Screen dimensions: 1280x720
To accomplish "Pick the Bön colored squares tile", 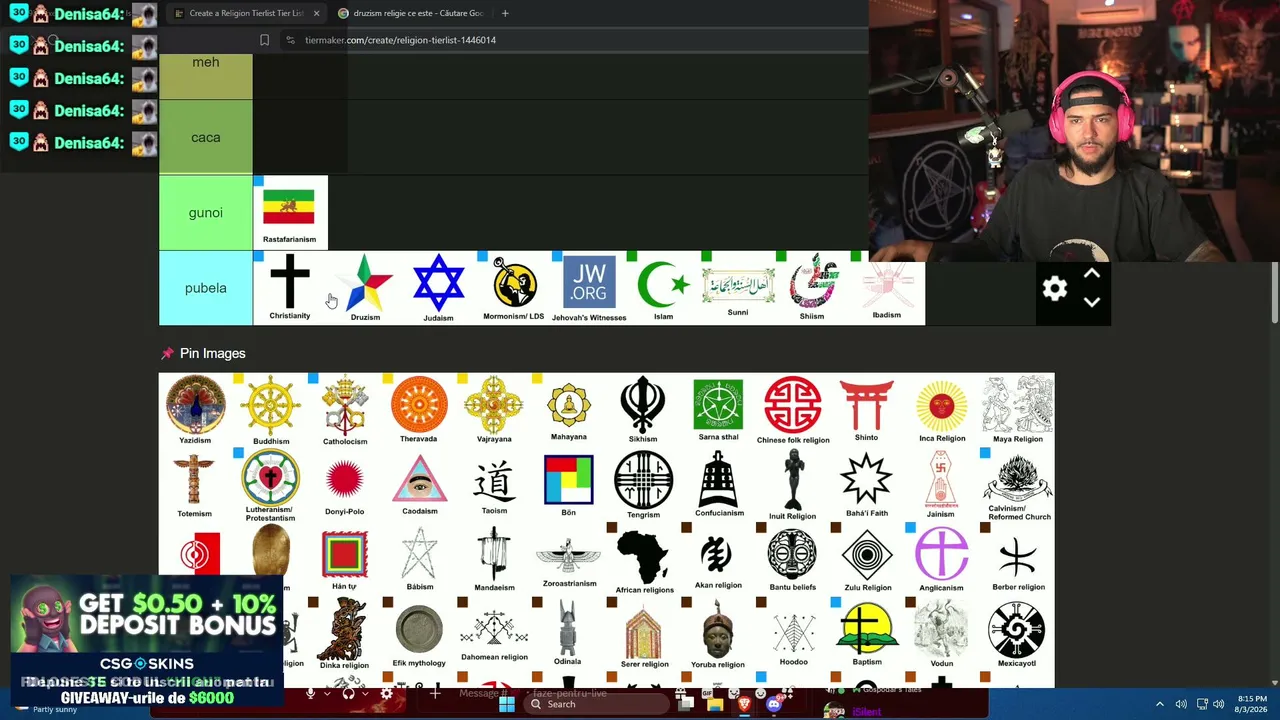I will (569, 485).
